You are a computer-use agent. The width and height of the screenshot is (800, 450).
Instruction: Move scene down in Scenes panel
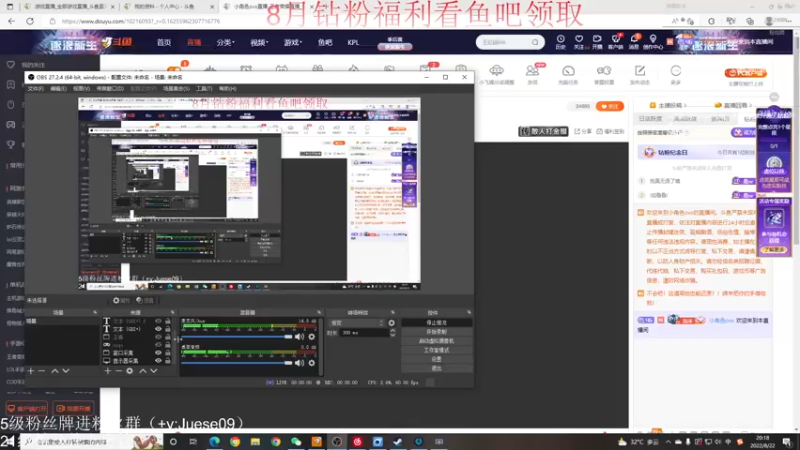point(66,371)
